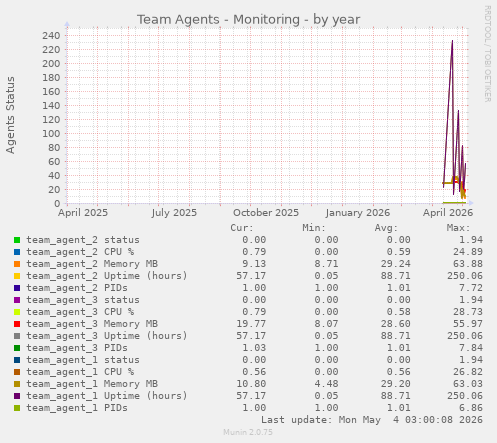This screenshot has height=443, width=497.
Task: Click the Avg: column header
Action: click(x=386, y=228)
